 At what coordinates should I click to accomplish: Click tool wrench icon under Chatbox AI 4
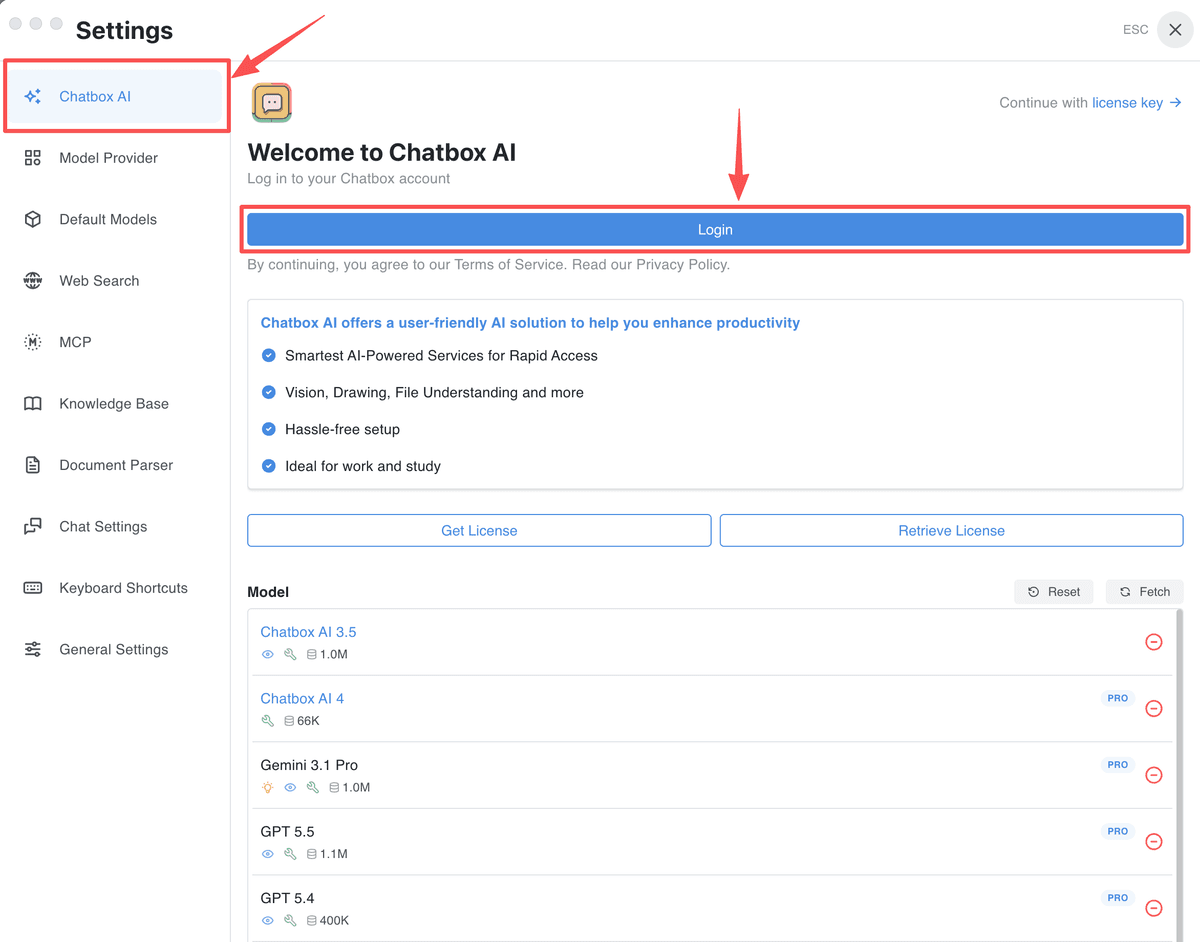(268, 721)
